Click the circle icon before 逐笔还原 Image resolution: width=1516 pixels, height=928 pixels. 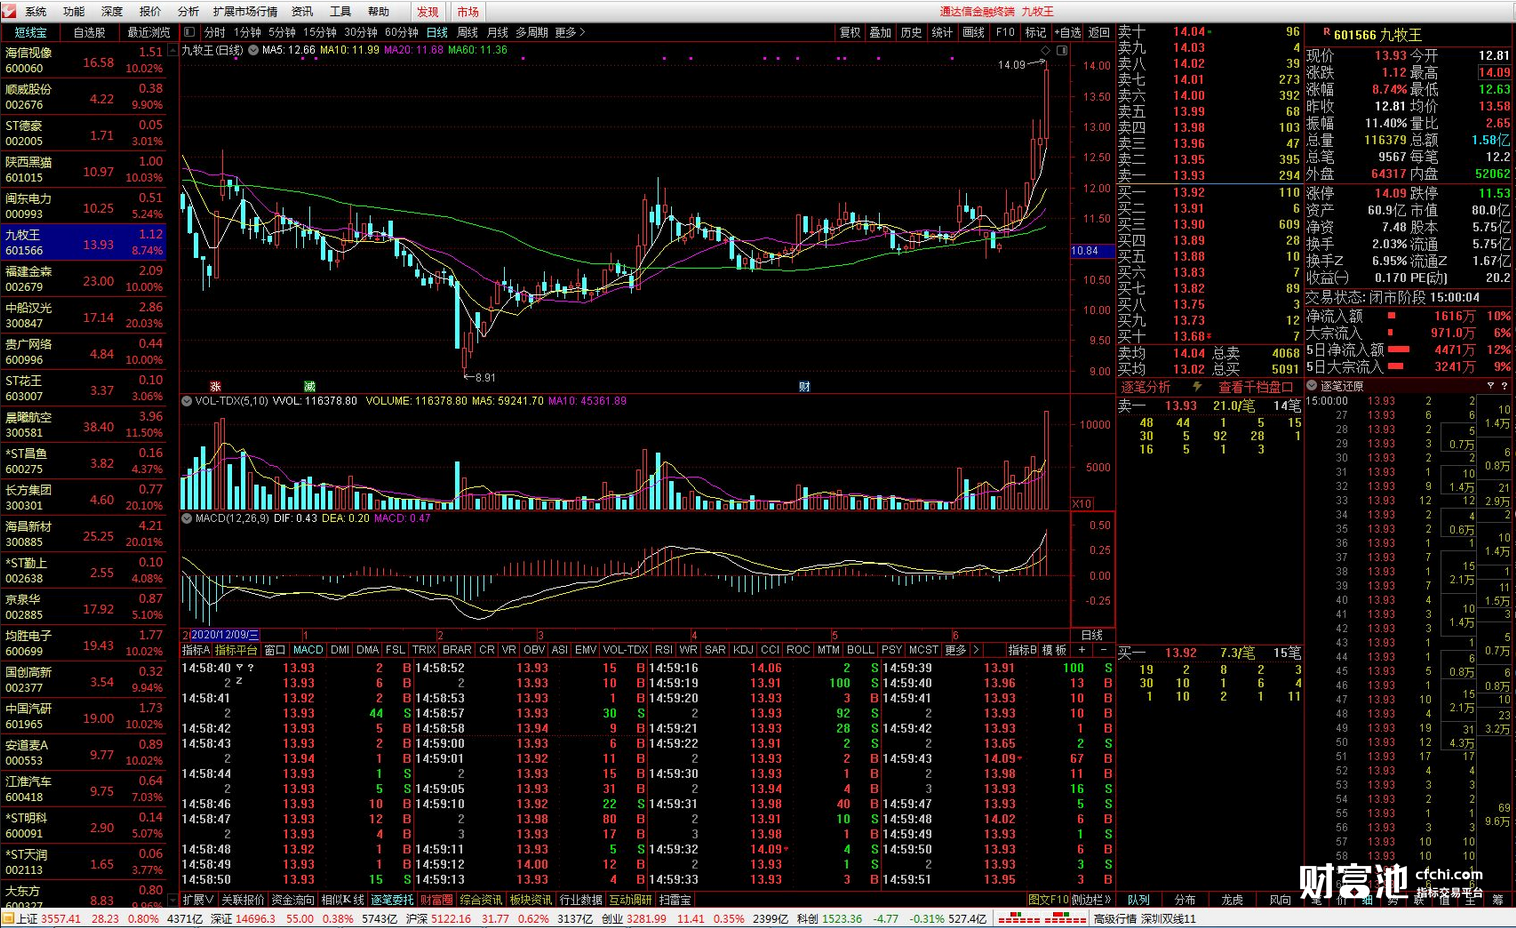point(1312,386)
